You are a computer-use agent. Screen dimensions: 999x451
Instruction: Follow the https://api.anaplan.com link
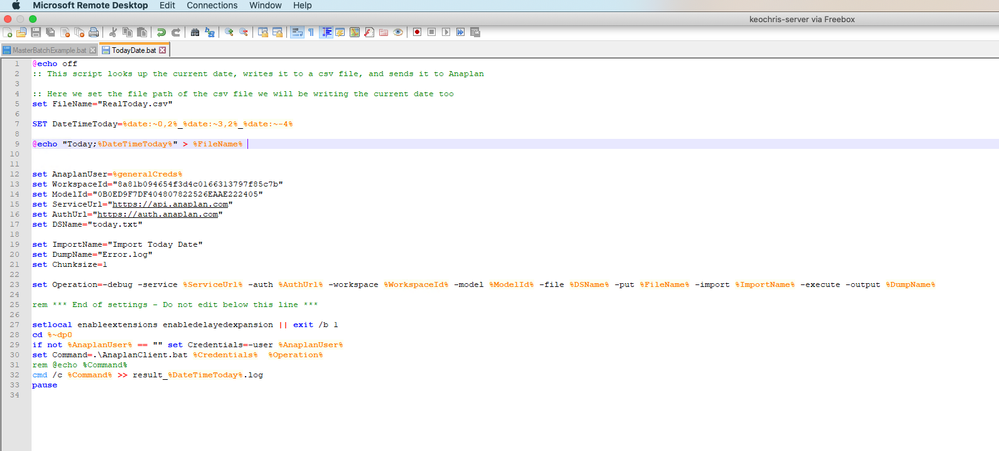[x=170, y=204]
